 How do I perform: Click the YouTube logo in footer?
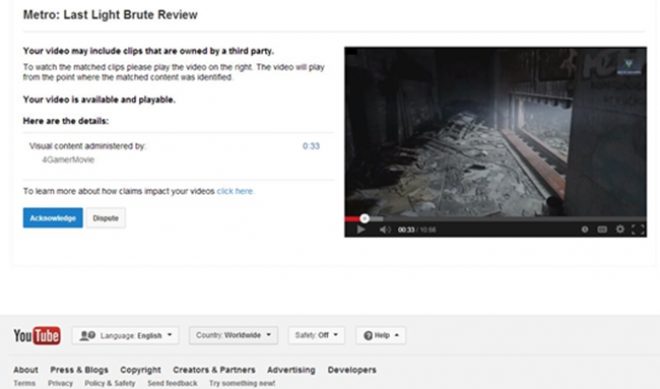pos(37,336)
